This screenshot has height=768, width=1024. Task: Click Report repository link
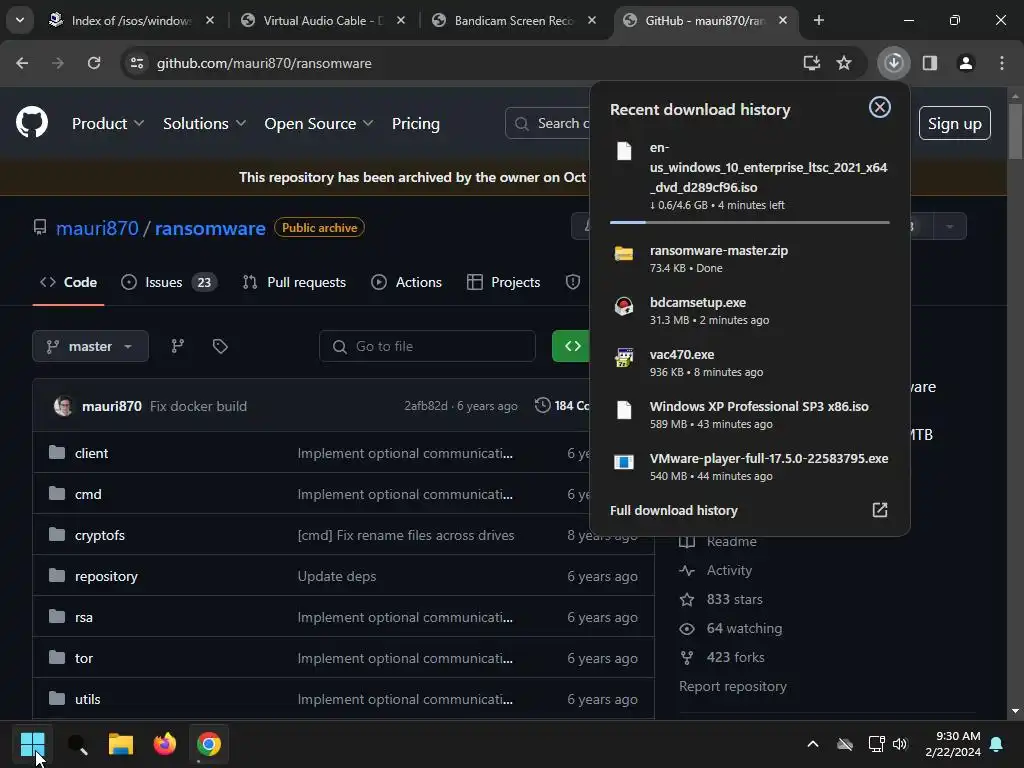(733, 686)
